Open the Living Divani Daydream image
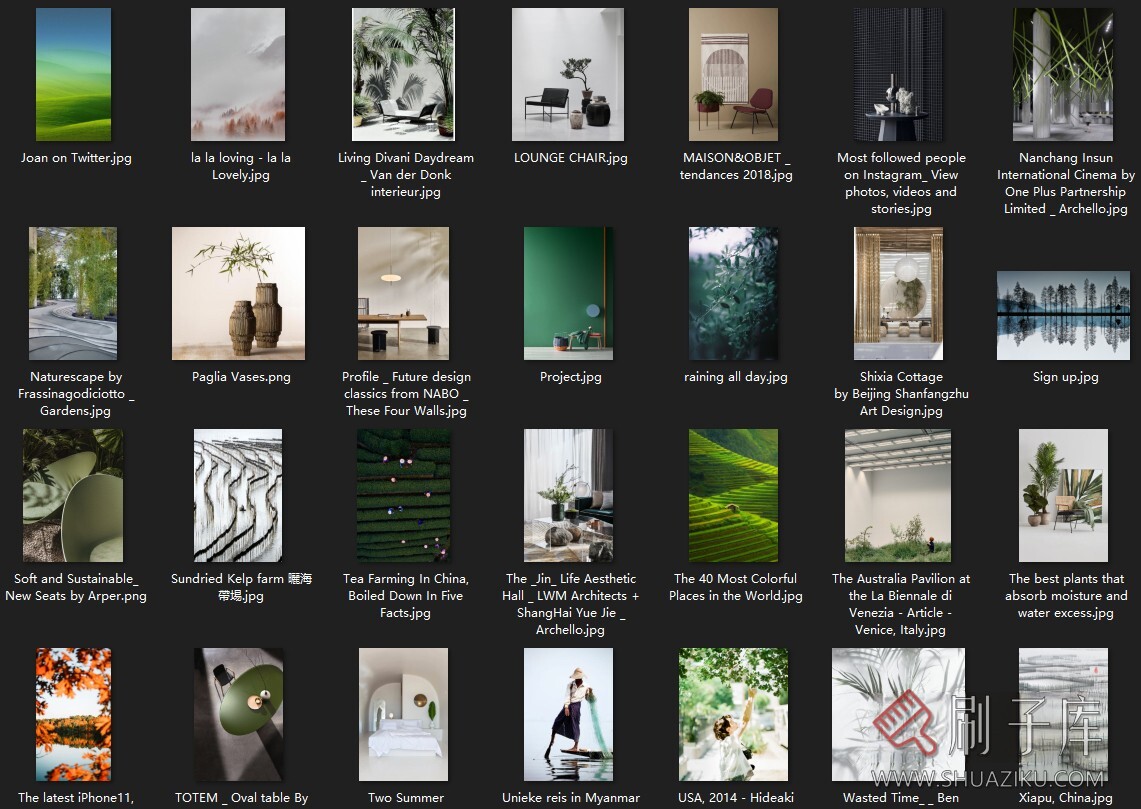Screen dimensions: 1141x809 (x=404, y=75)
